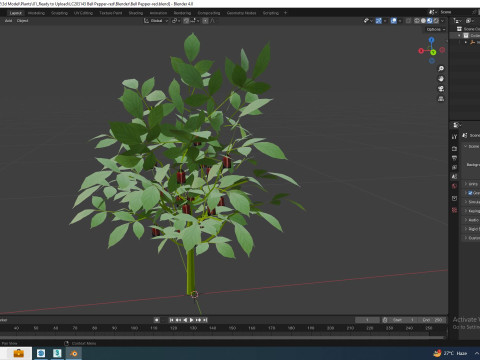This screenshot has height=360, width=480.
Task: Open the Options dropdown in viewport
Action: pyautogui.click(x=436, y=29)
